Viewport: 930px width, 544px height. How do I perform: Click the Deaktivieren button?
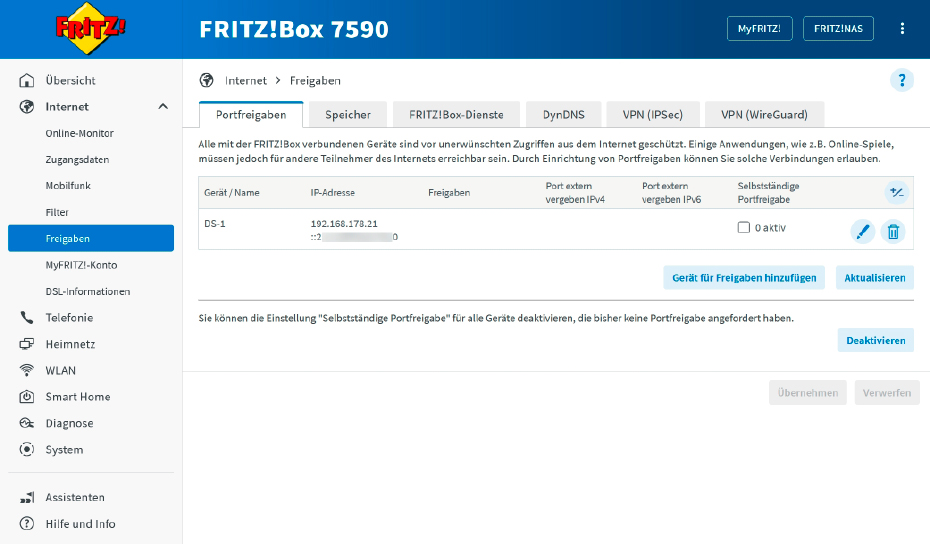875,340
